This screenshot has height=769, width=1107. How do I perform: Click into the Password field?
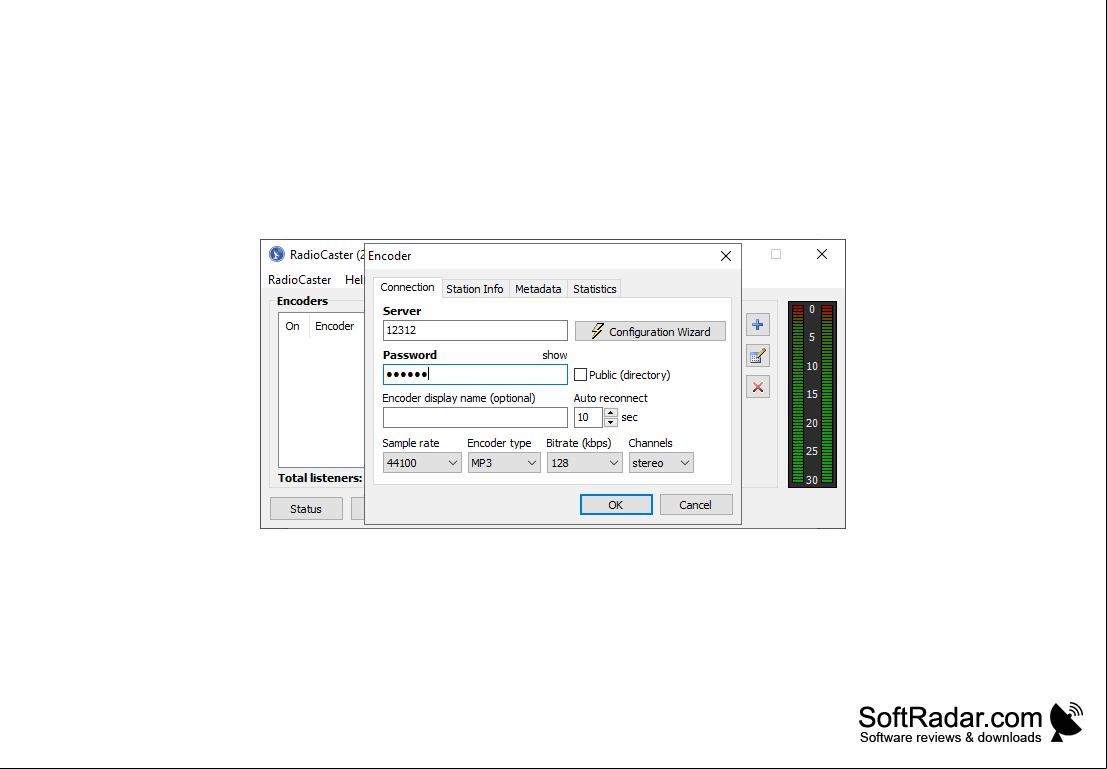[x=475, y=374]
